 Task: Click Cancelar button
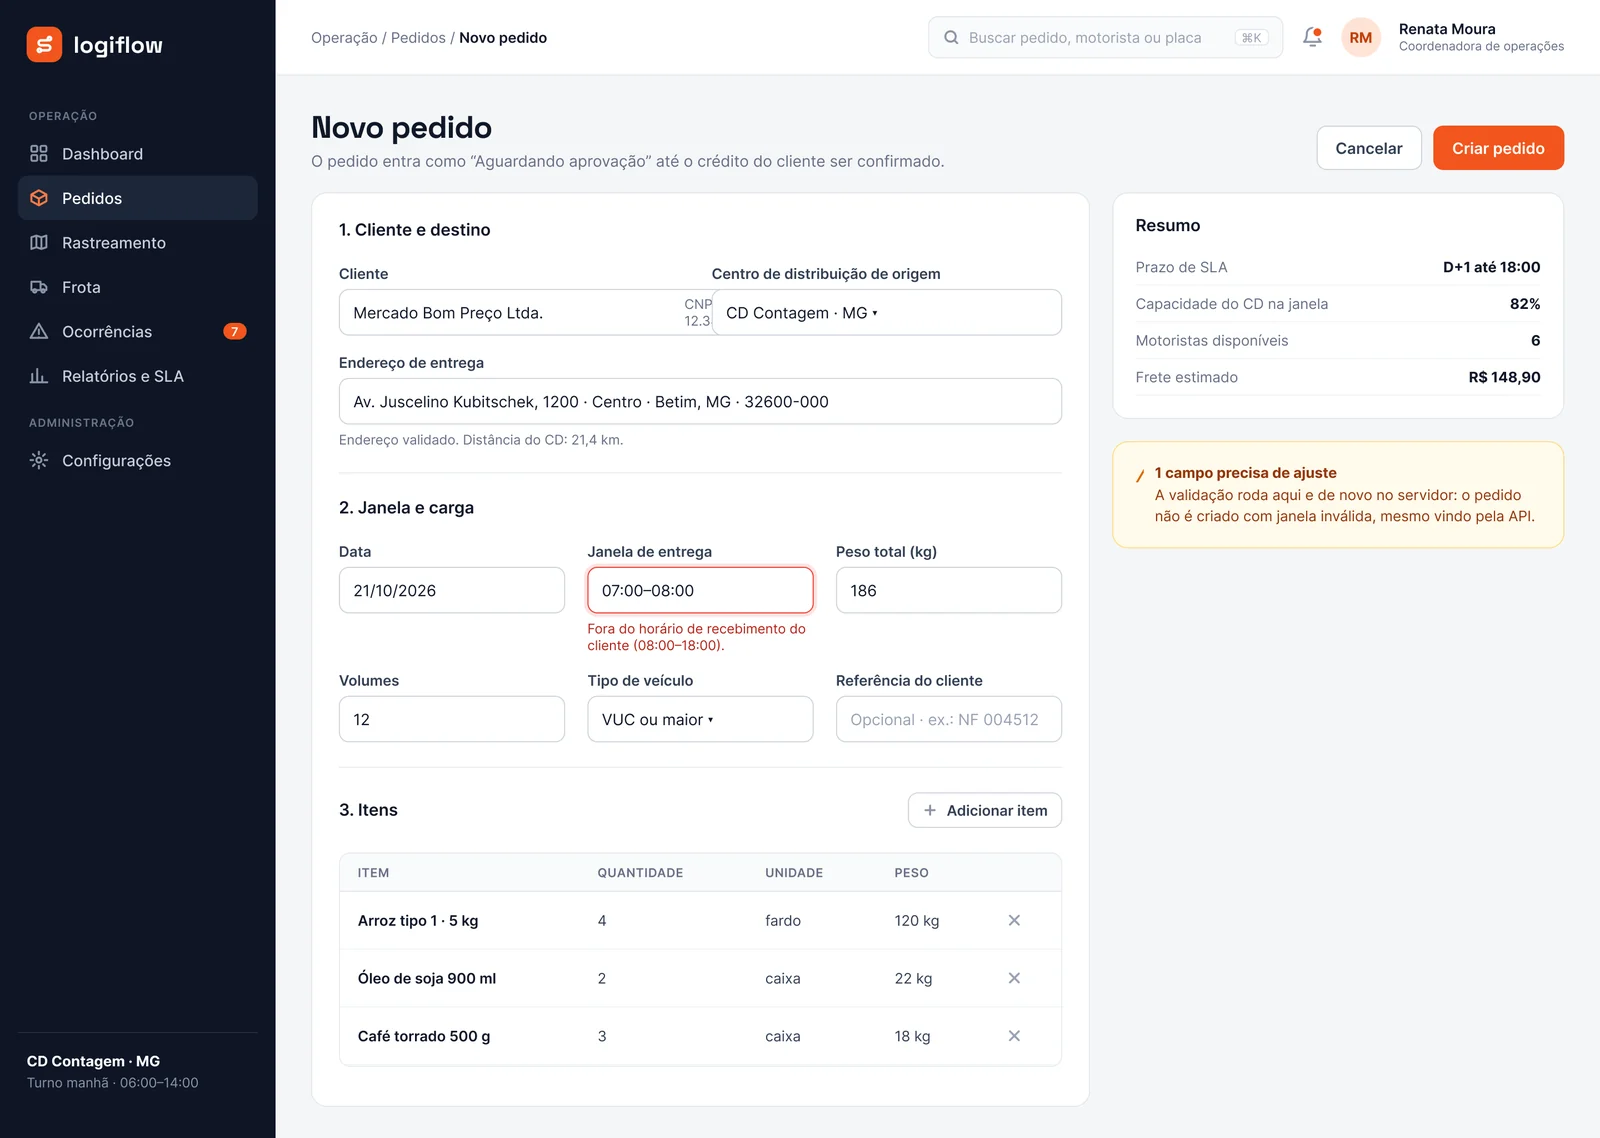tap(1369, 148)
